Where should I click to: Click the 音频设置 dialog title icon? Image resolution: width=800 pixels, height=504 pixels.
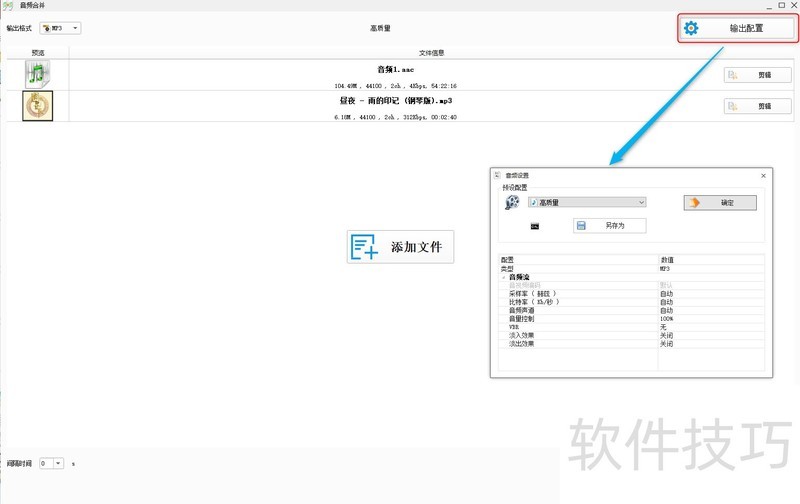(497, 175)
